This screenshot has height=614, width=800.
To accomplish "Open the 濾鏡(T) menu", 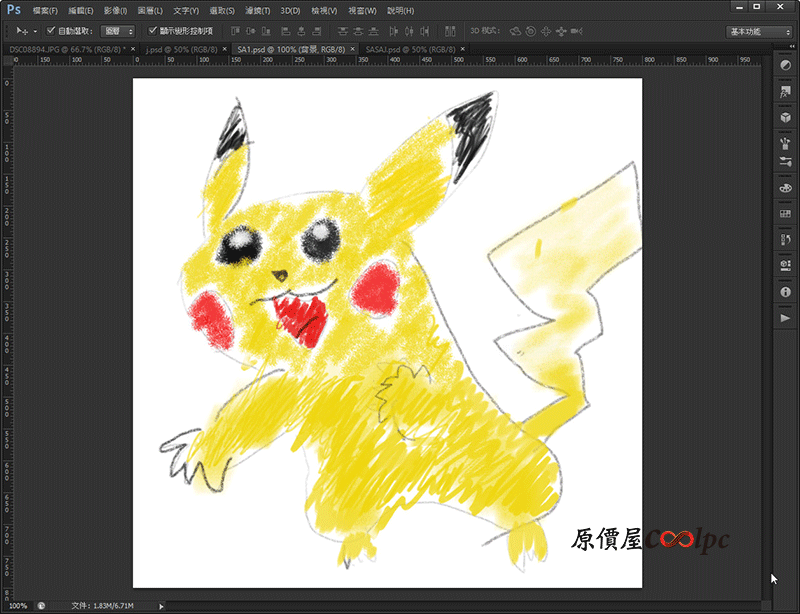I will pyautogui.click(x=258, y=10).
